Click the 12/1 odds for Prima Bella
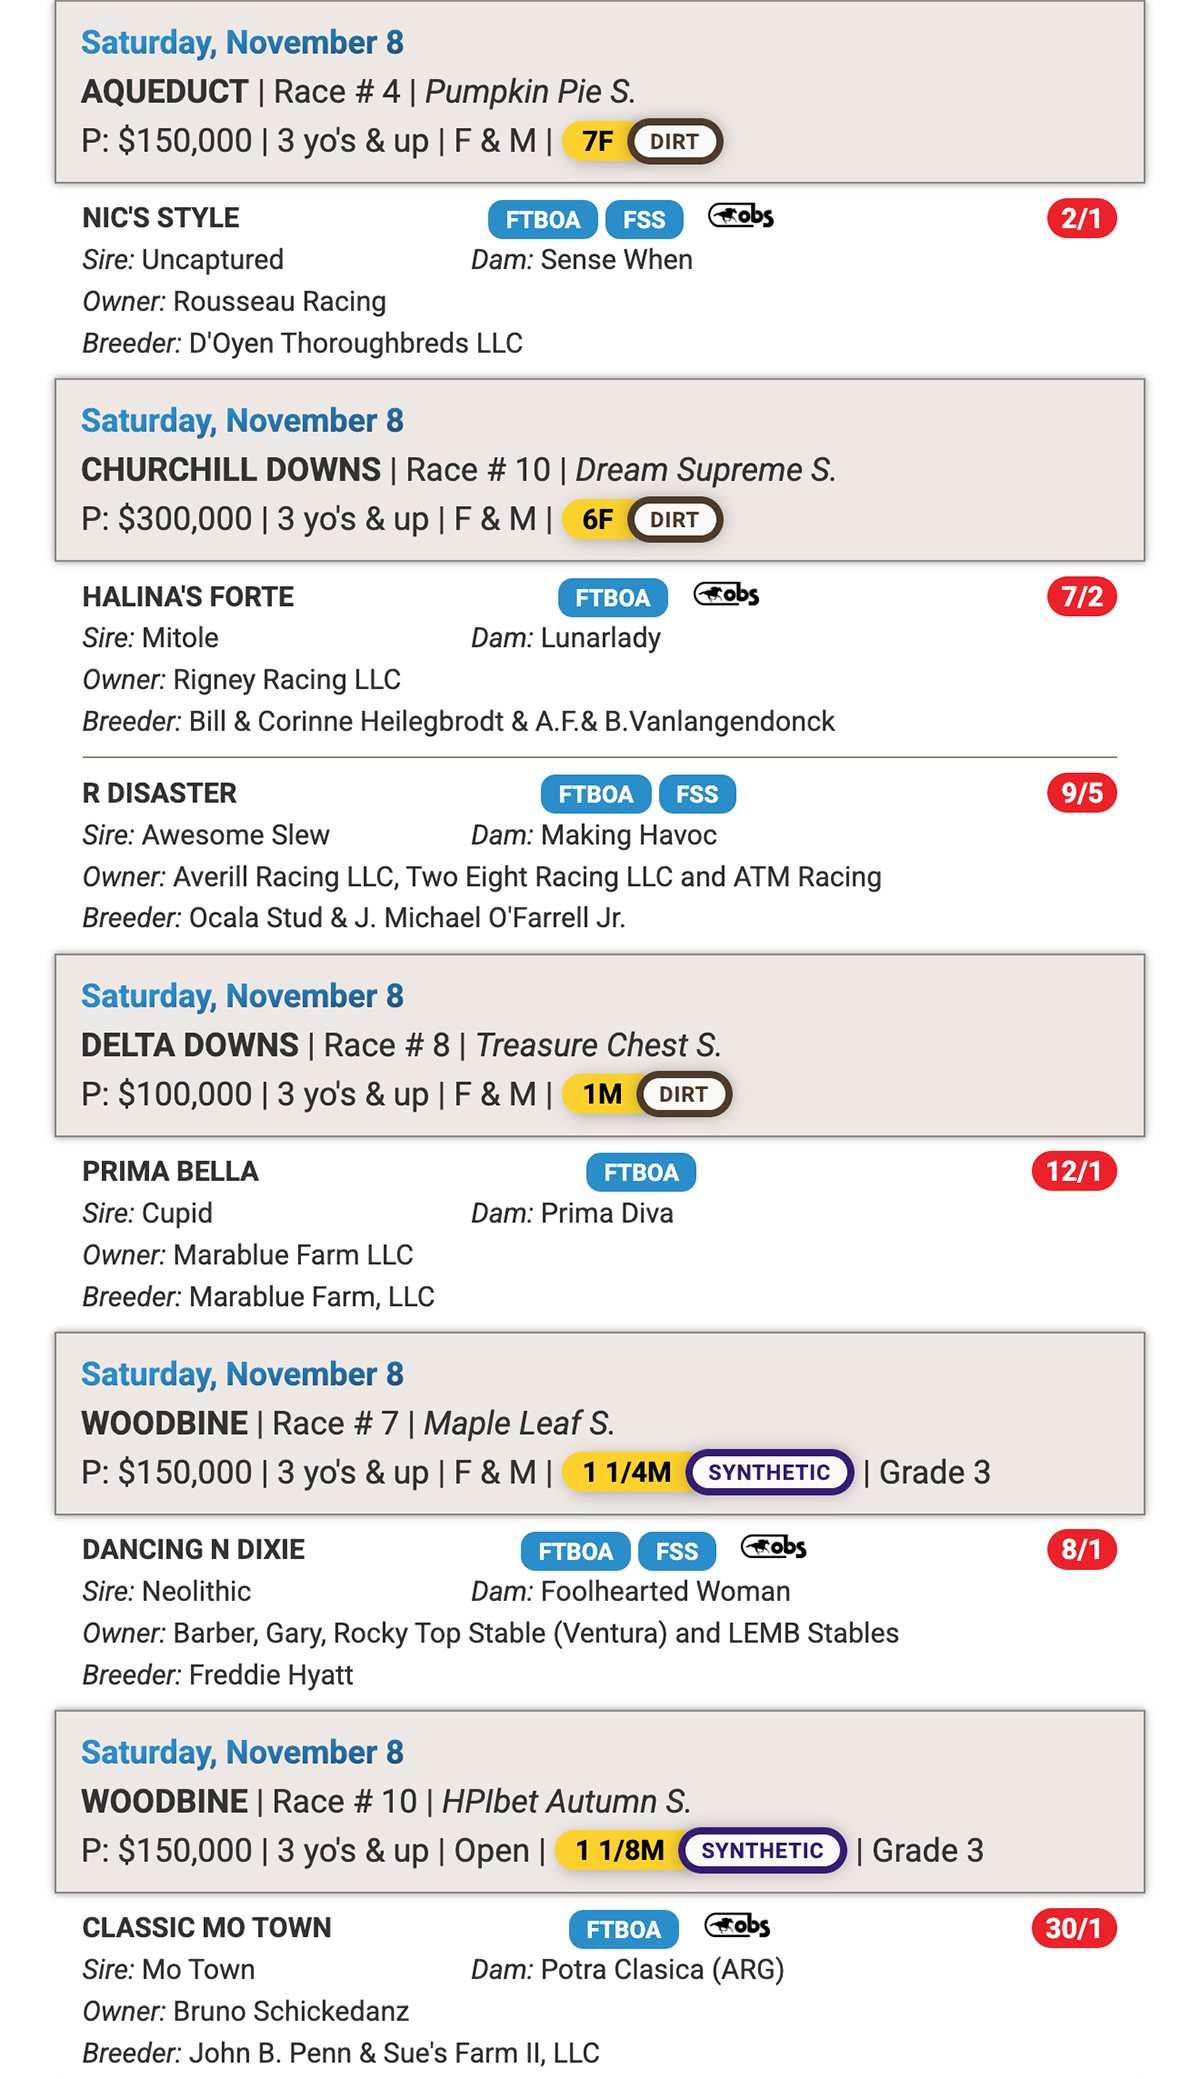Image resolution: width=1200 pixels, height=2079 pixels. 1073,1171
